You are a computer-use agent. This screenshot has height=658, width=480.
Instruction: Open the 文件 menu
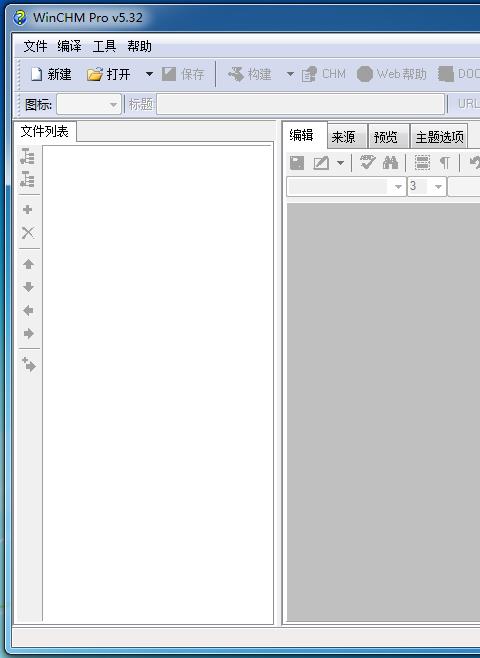35,46
